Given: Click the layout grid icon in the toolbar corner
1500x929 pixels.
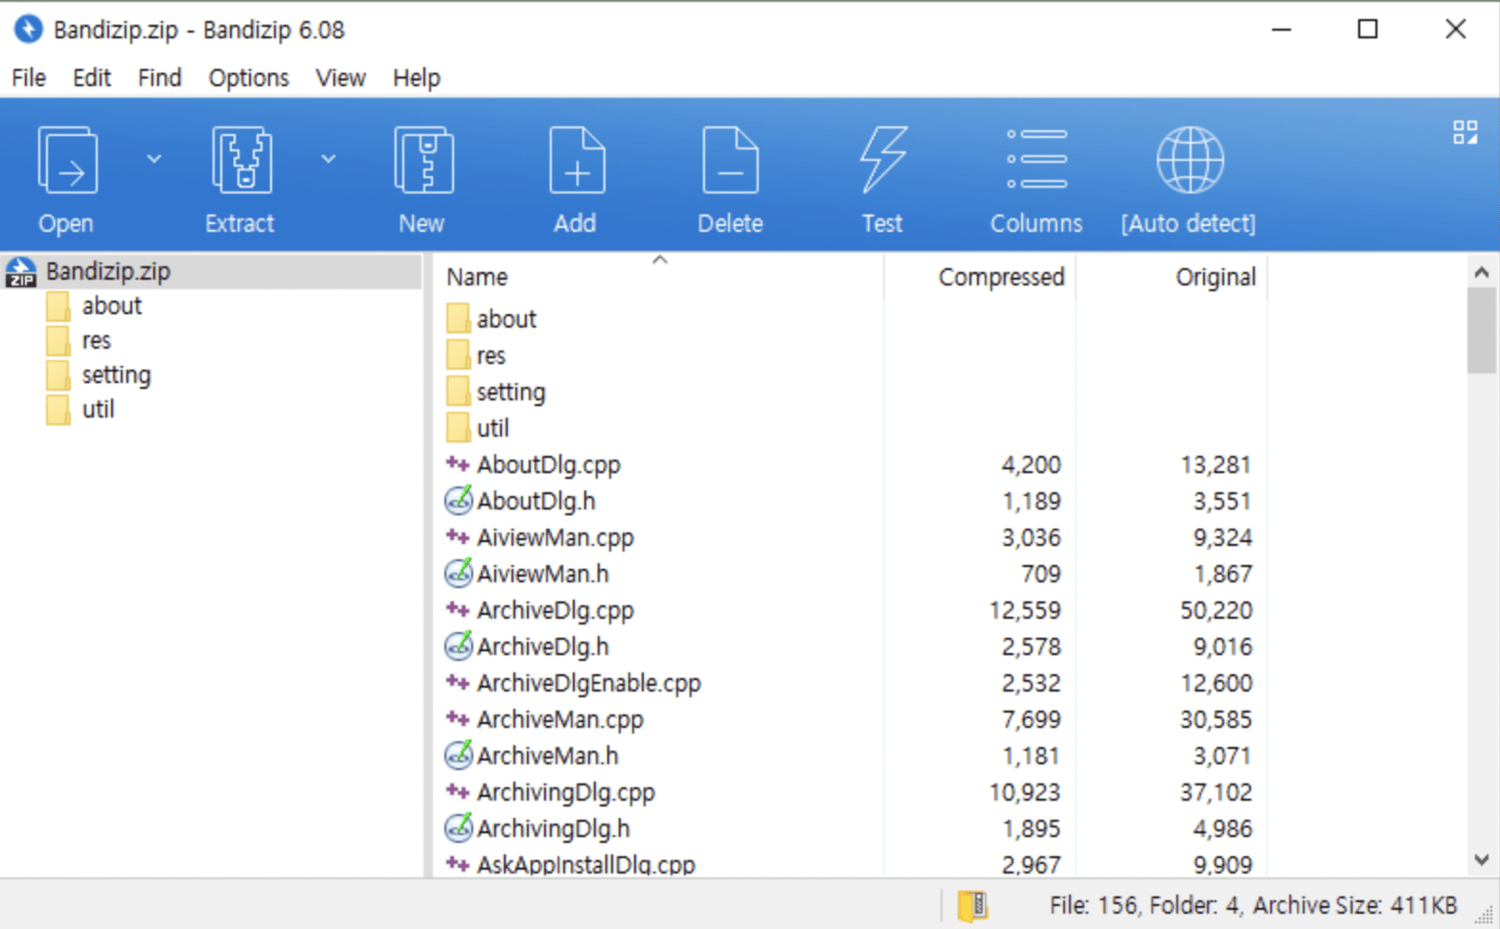Looking at the screenshot, I should tap(1466, 130).
